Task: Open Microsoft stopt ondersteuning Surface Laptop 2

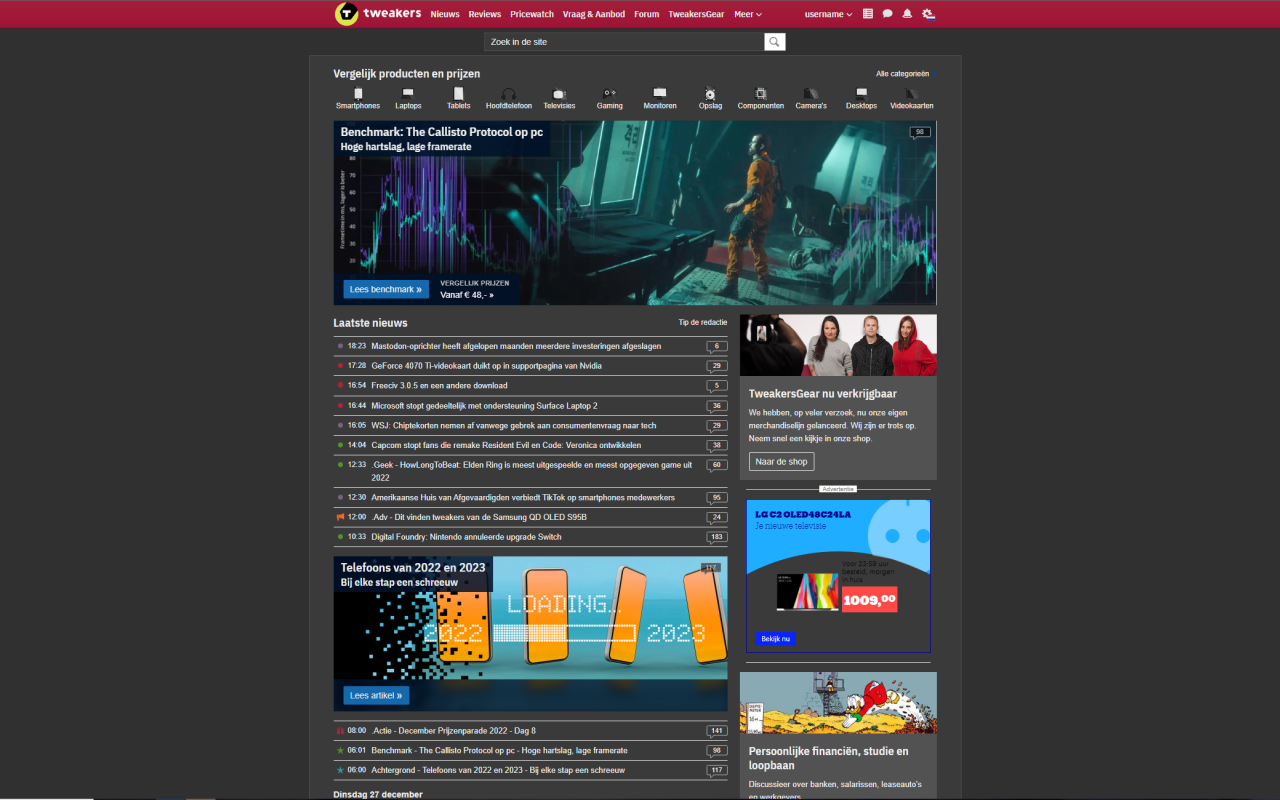Action: click(x=484, y=406)
